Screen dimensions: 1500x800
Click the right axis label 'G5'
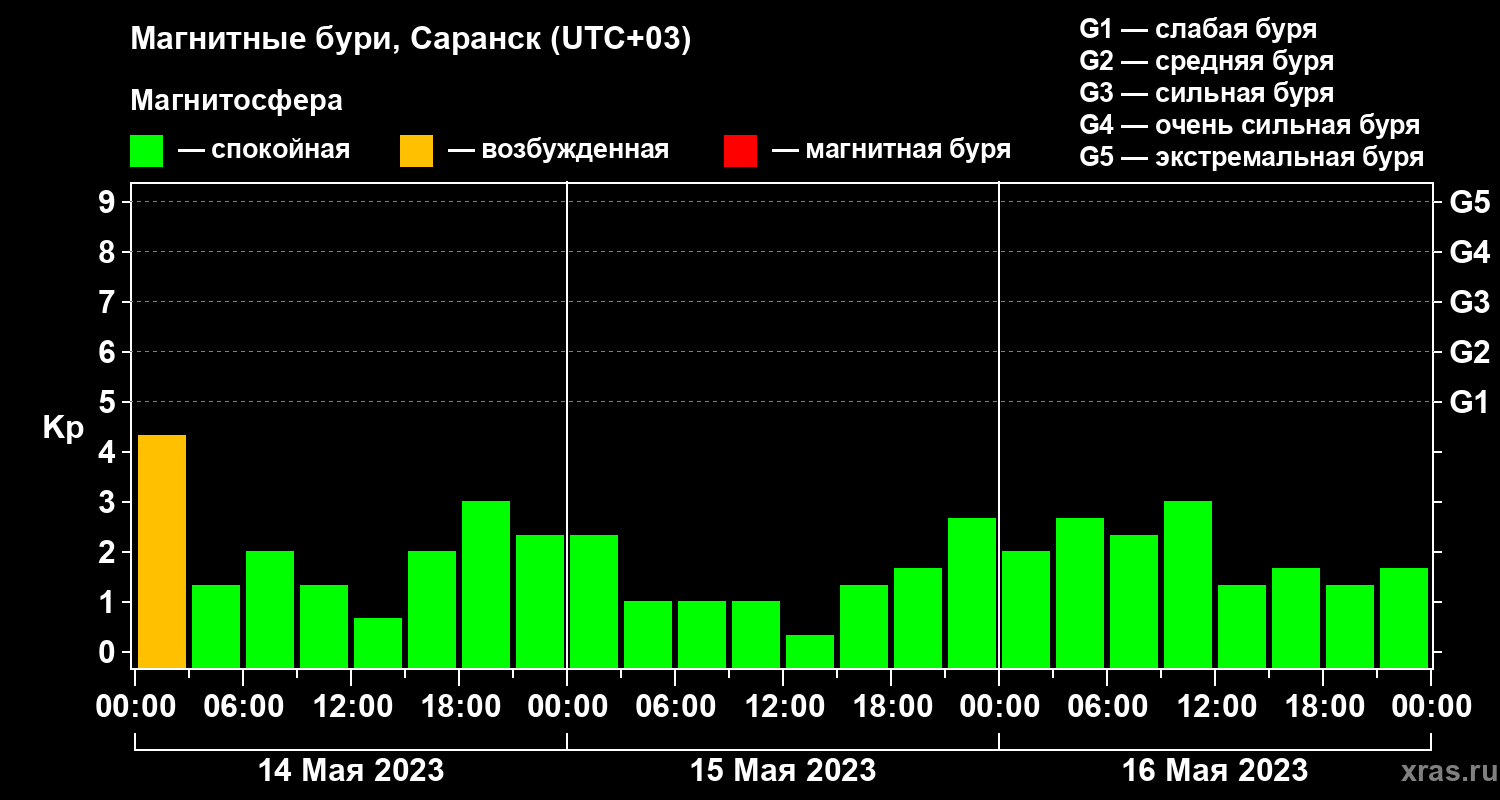click(x=1469, y=202)
